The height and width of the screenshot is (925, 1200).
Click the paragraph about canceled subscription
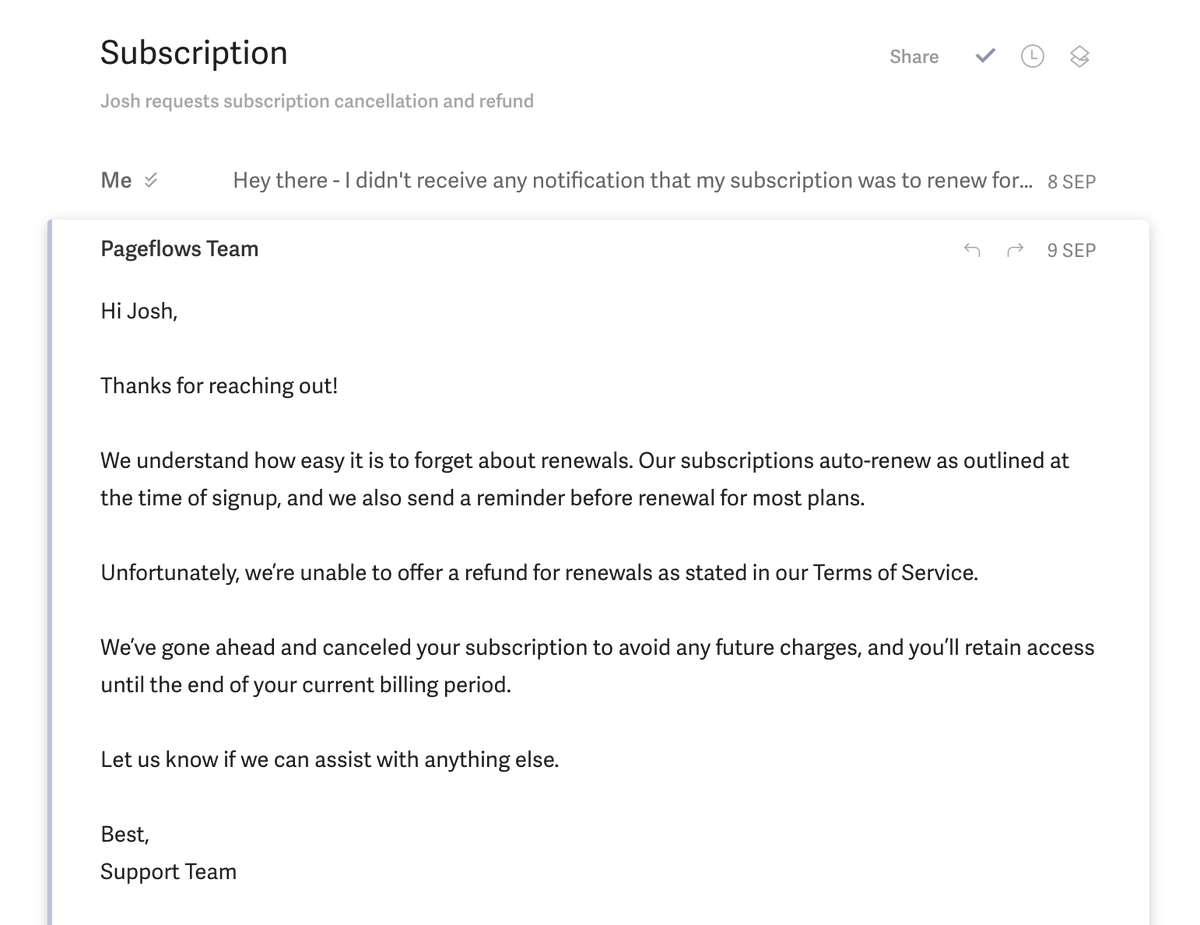[x=598, y=666]
